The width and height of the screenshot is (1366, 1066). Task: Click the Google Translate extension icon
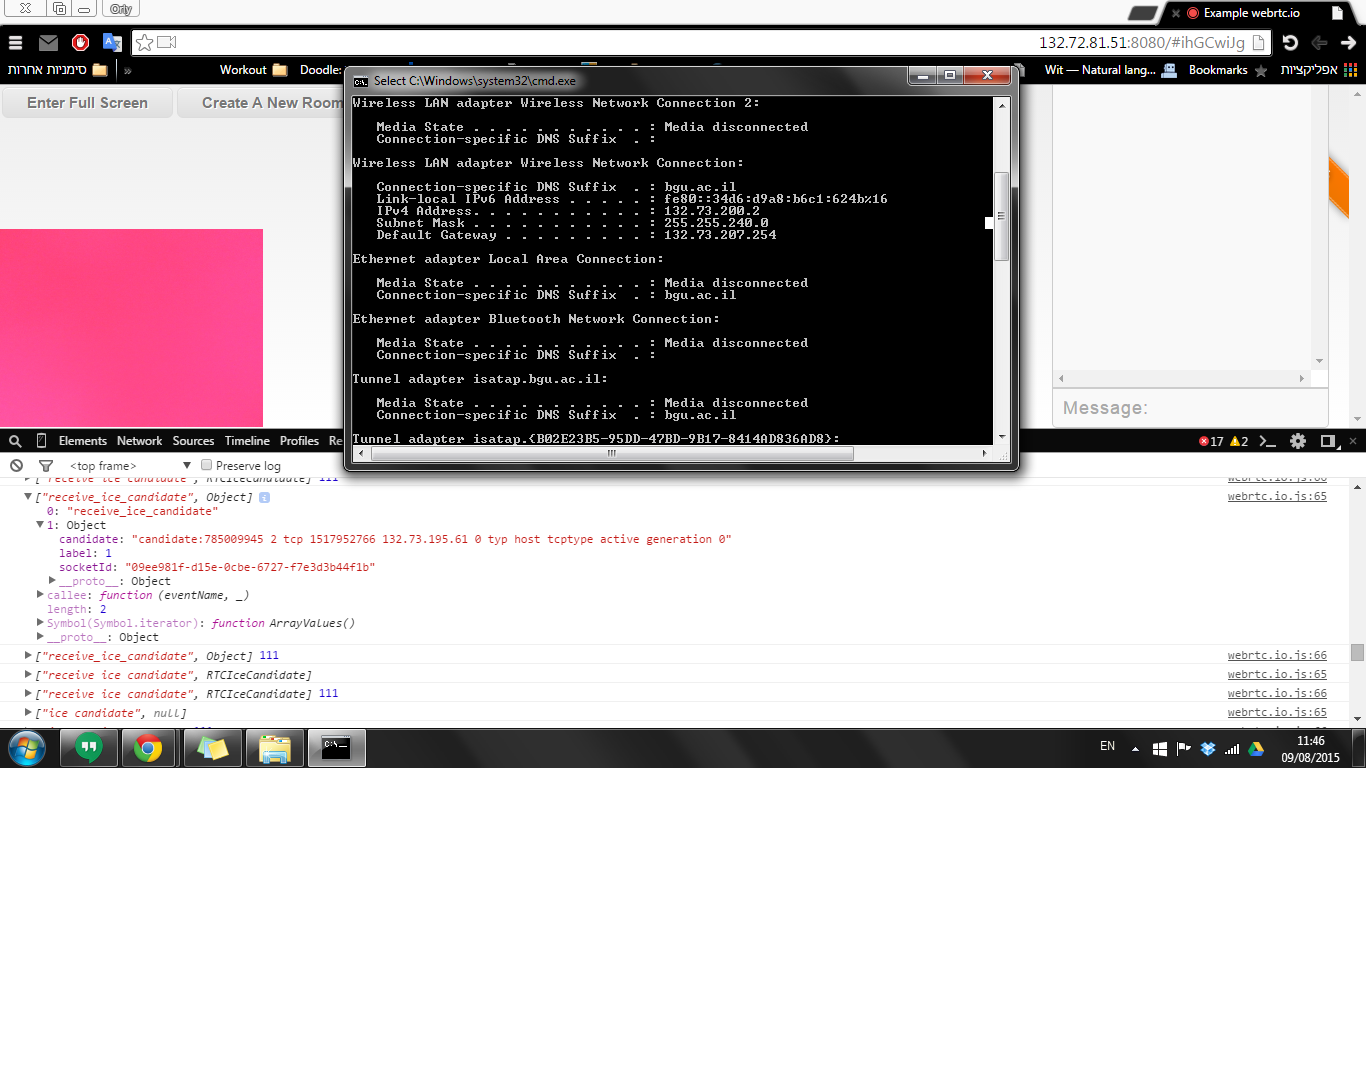coord(112,43)
